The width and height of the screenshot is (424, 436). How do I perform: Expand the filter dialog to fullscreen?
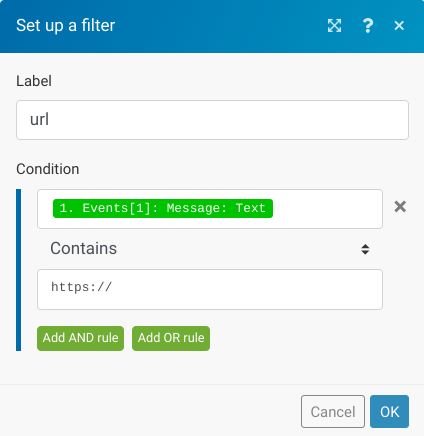pyautogui.click(x=334, y=26)
